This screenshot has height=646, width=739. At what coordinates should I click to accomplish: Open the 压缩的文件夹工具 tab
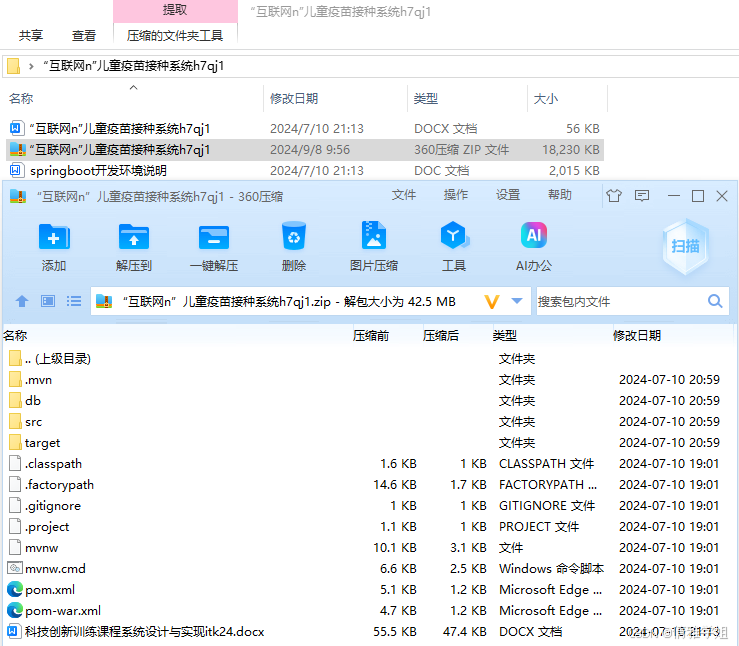(x=175, y=36)
